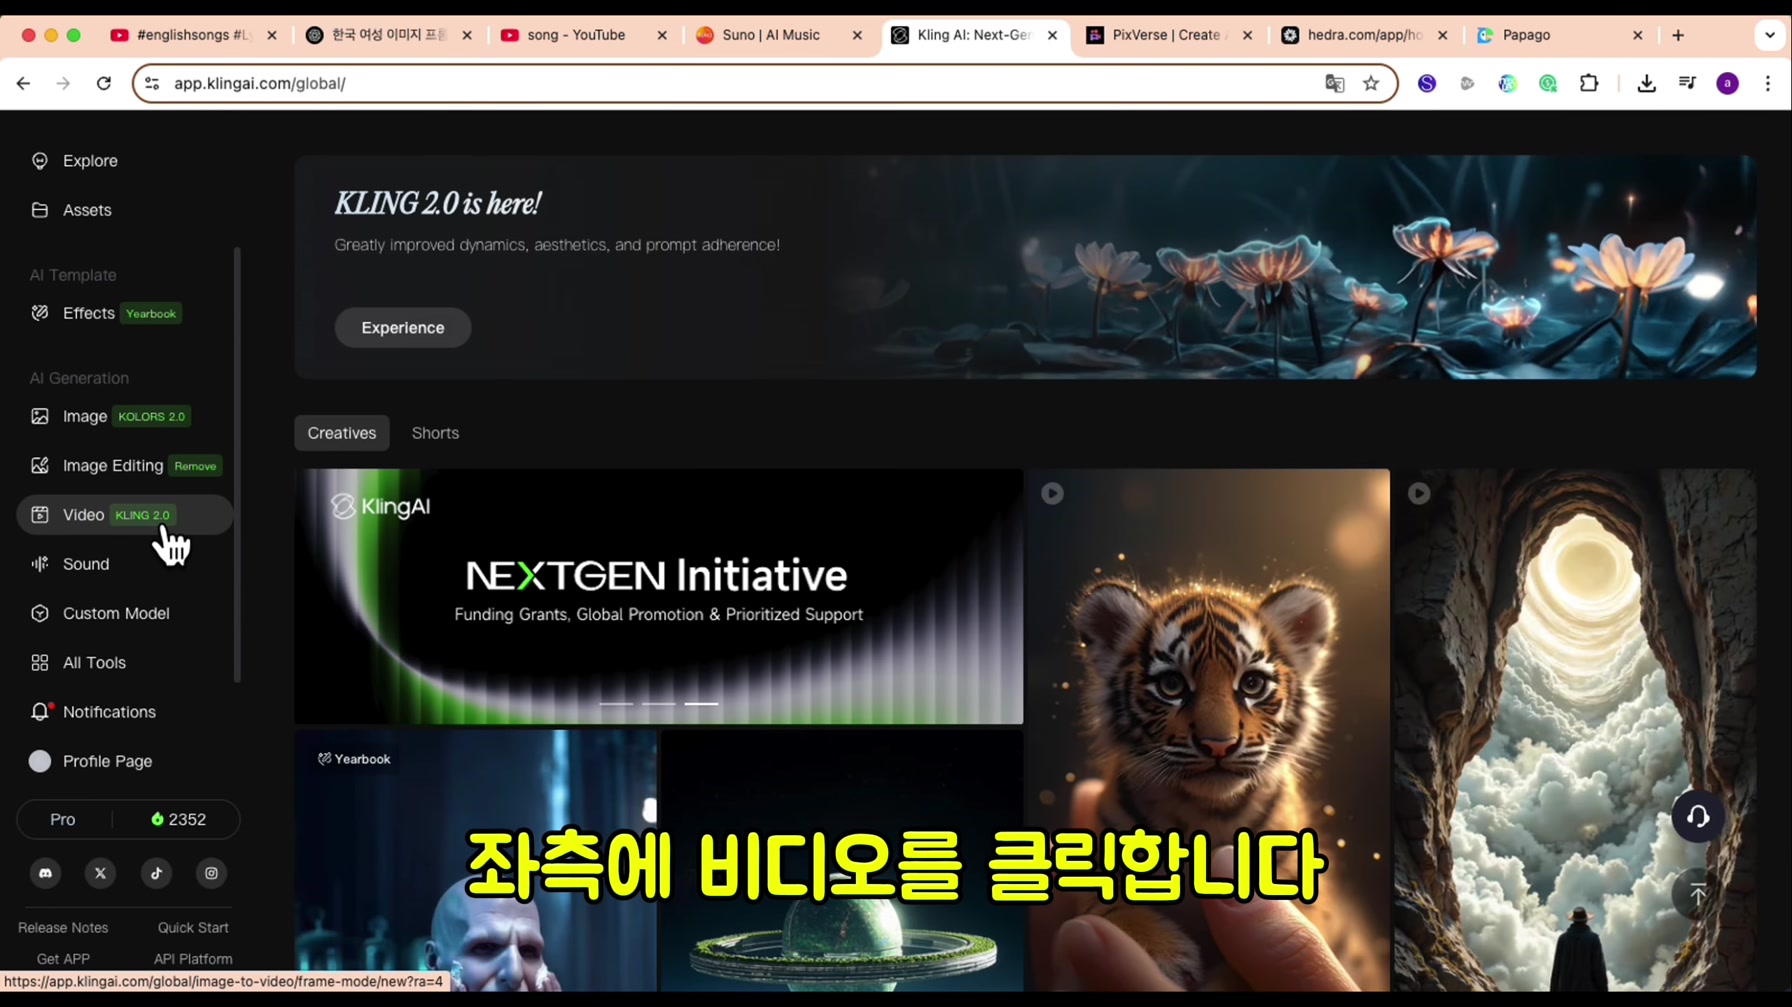Bookmark this page with the star icon
Screen dimensions: 1792x1007
[1371, 84]
